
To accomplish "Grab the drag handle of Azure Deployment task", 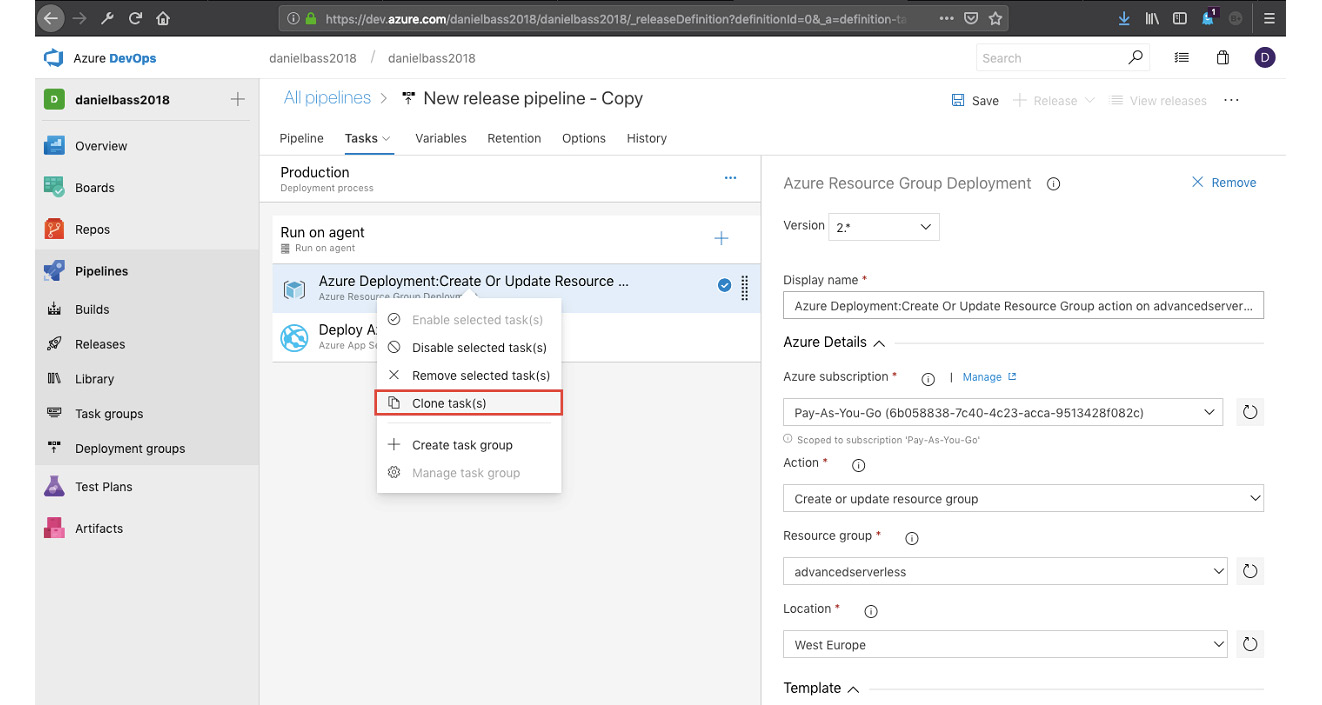I will [x=745, y=288].
